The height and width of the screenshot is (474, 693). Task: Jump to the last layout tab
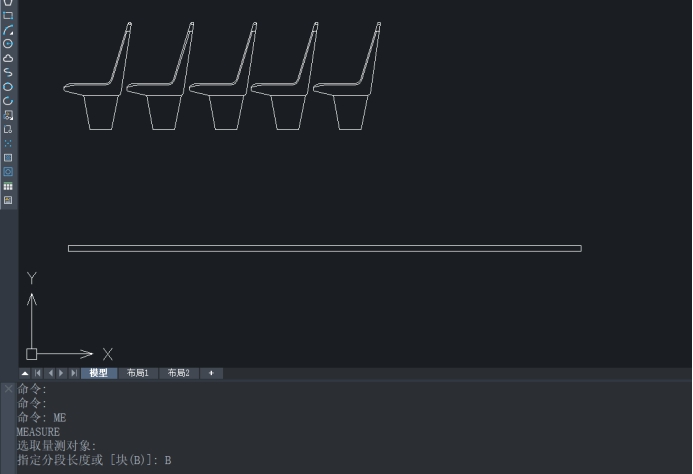73,373
